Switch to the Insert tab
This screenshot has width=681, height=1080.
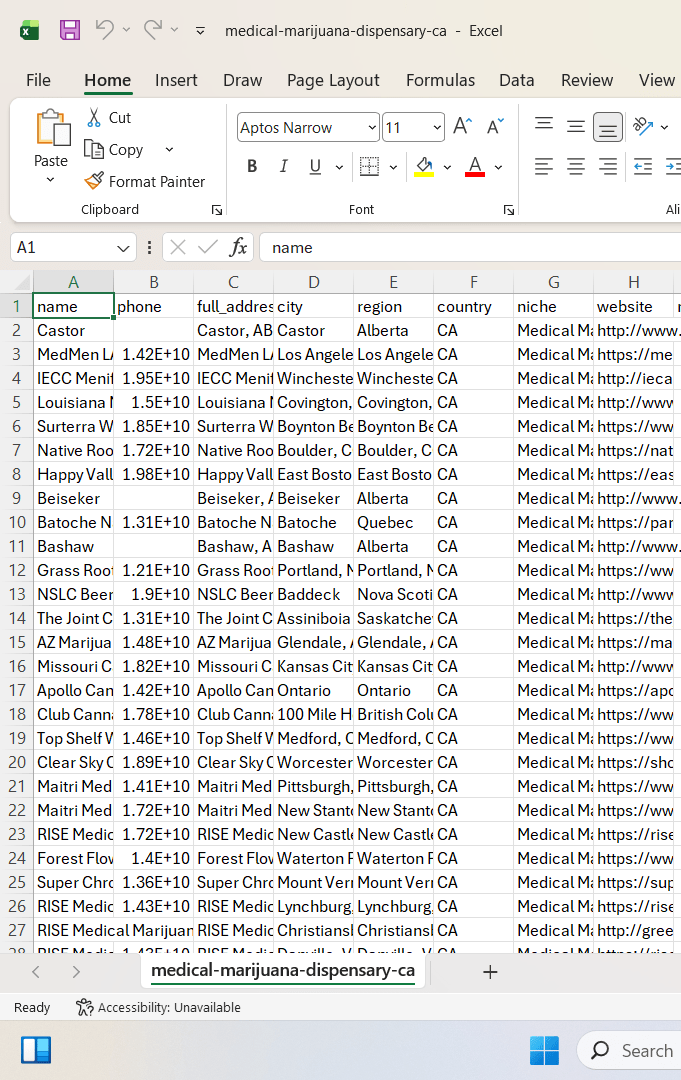176,80
